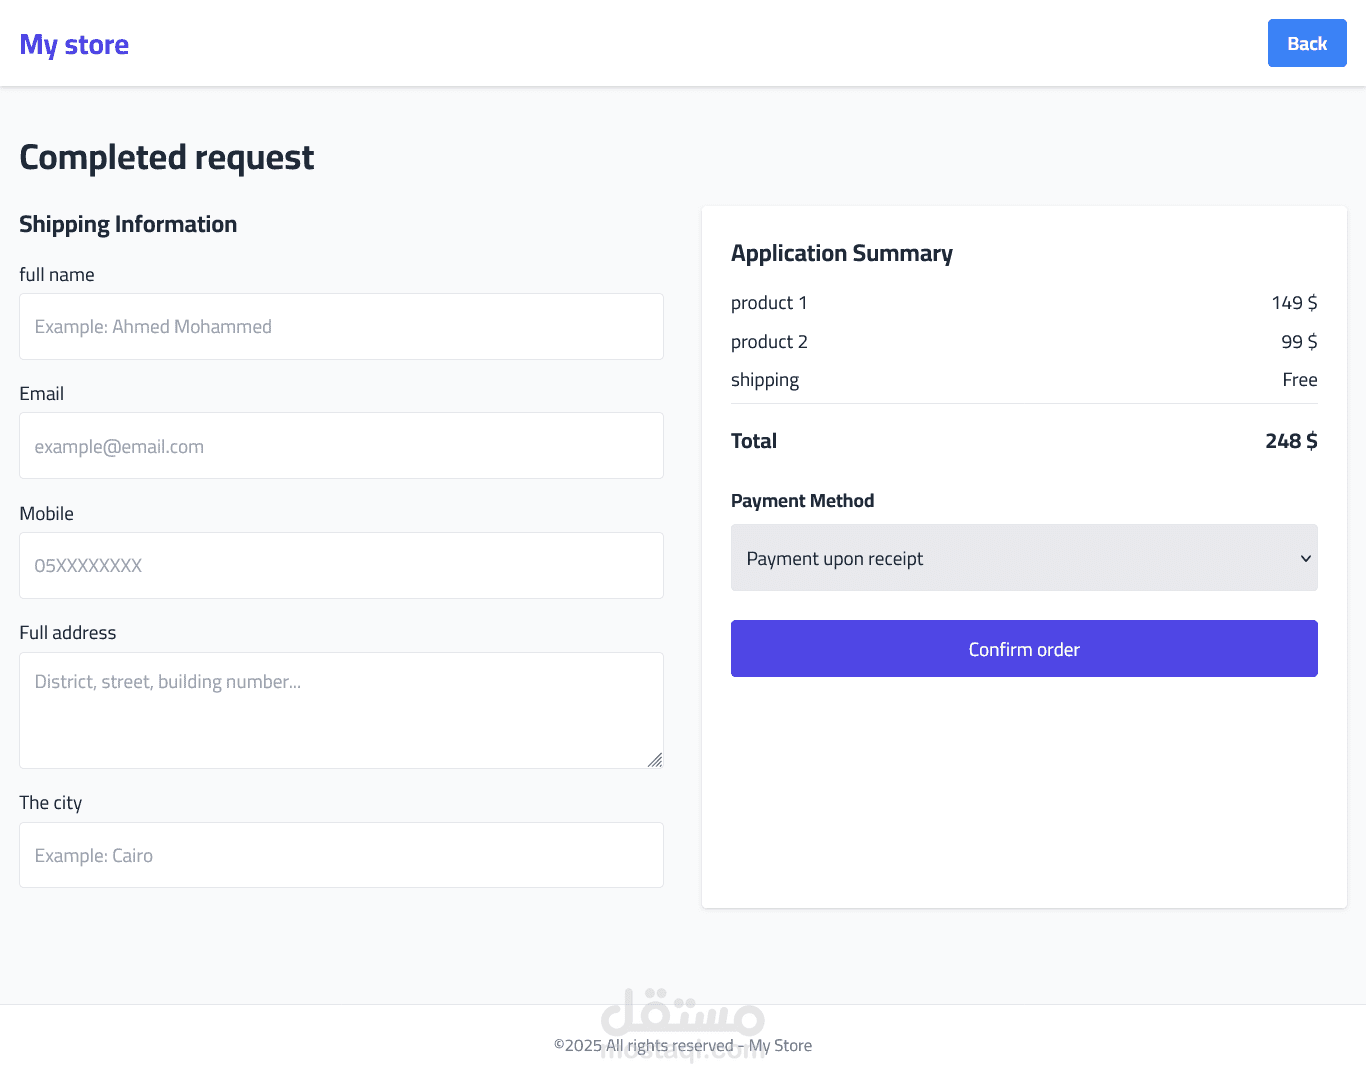Grab the address textarea resize handle
Image resolution: width=1366 pixels, height=1086 pixels.
(x=655, y=761)
